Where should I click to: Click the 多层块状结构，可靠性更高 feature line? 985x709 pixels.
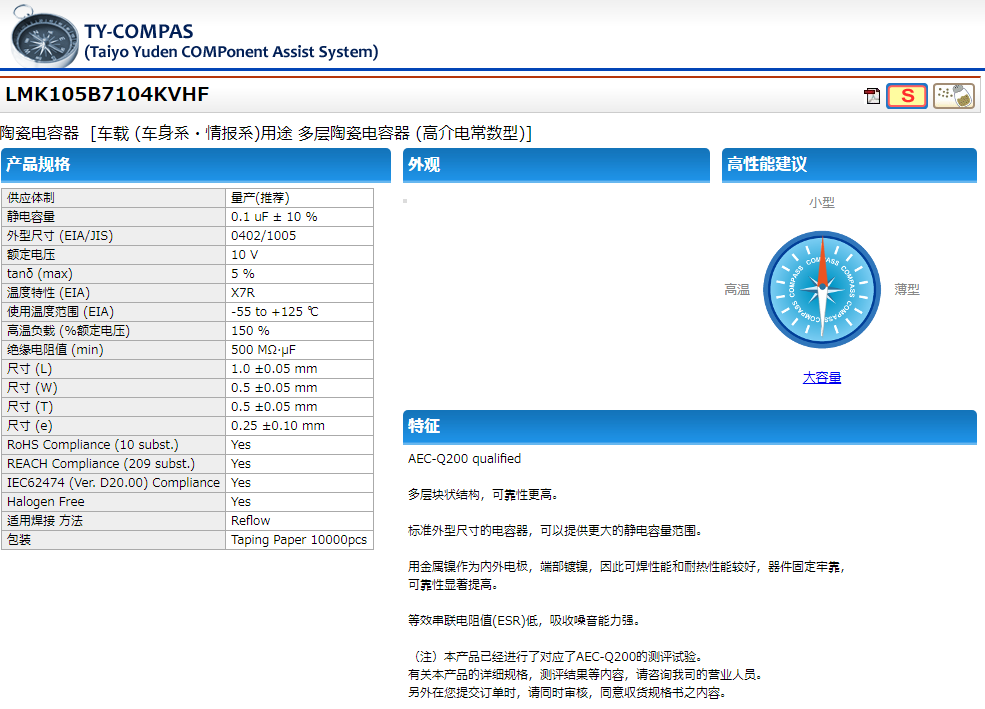click(483, 495)
